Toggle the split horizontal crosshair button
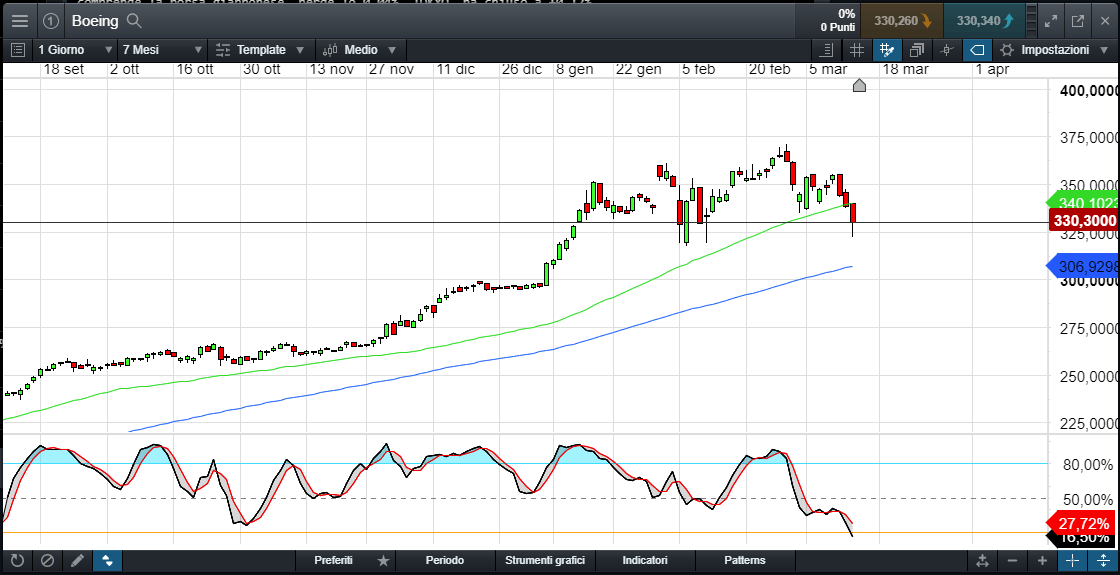The width and height of the screenshot is (1120, 575). pos(1103,561)
